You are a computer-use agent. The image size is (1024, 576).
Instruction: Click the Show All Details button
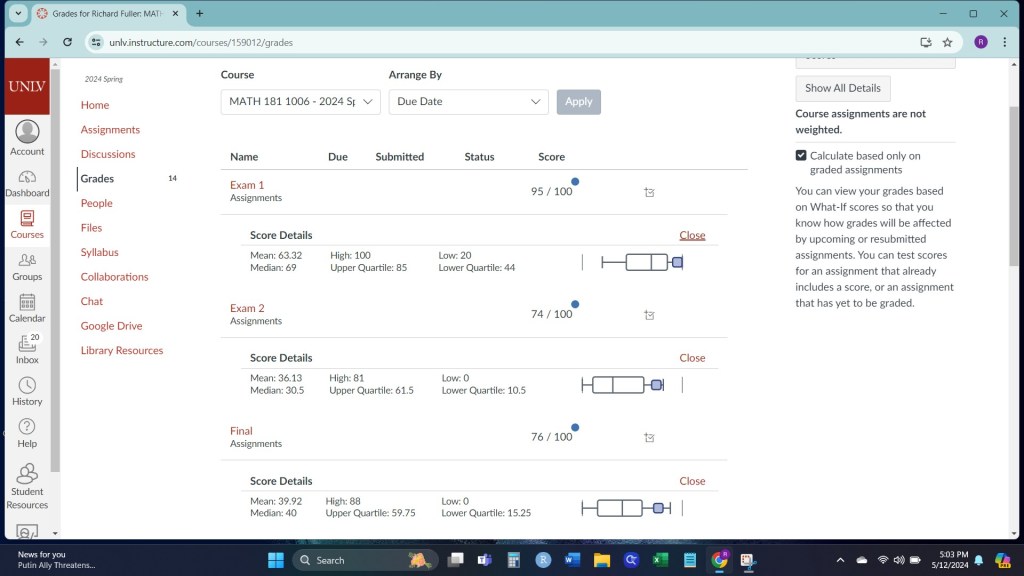[843, 88]
